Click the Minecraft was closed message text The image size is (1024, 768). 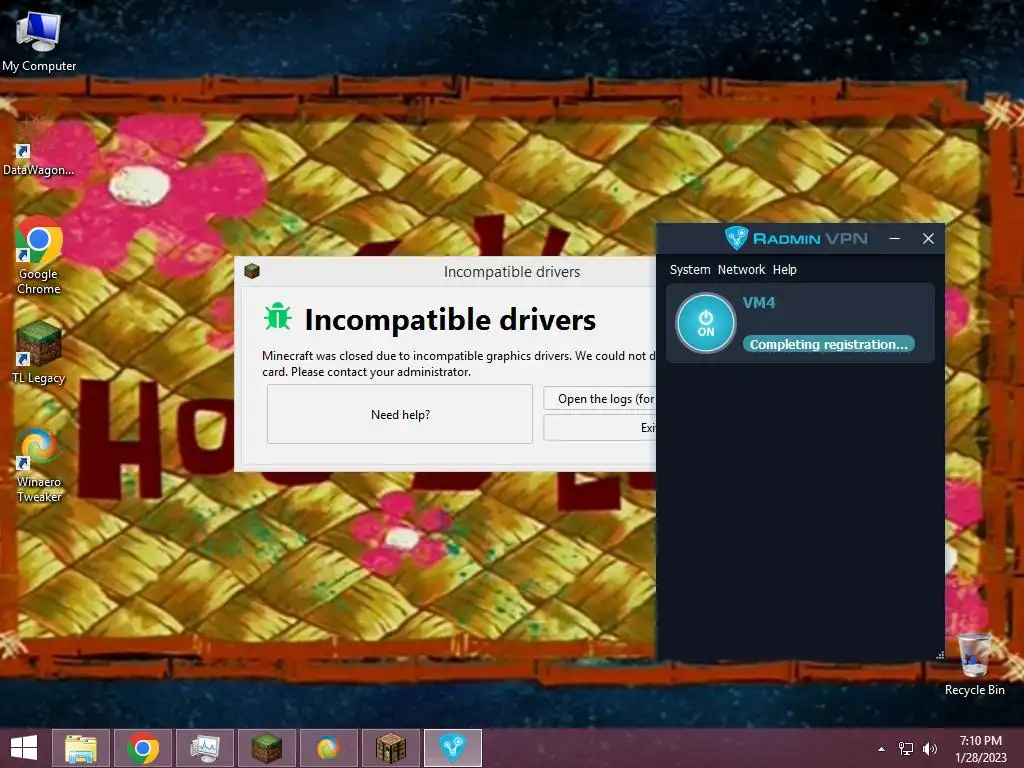click(458, 364)
